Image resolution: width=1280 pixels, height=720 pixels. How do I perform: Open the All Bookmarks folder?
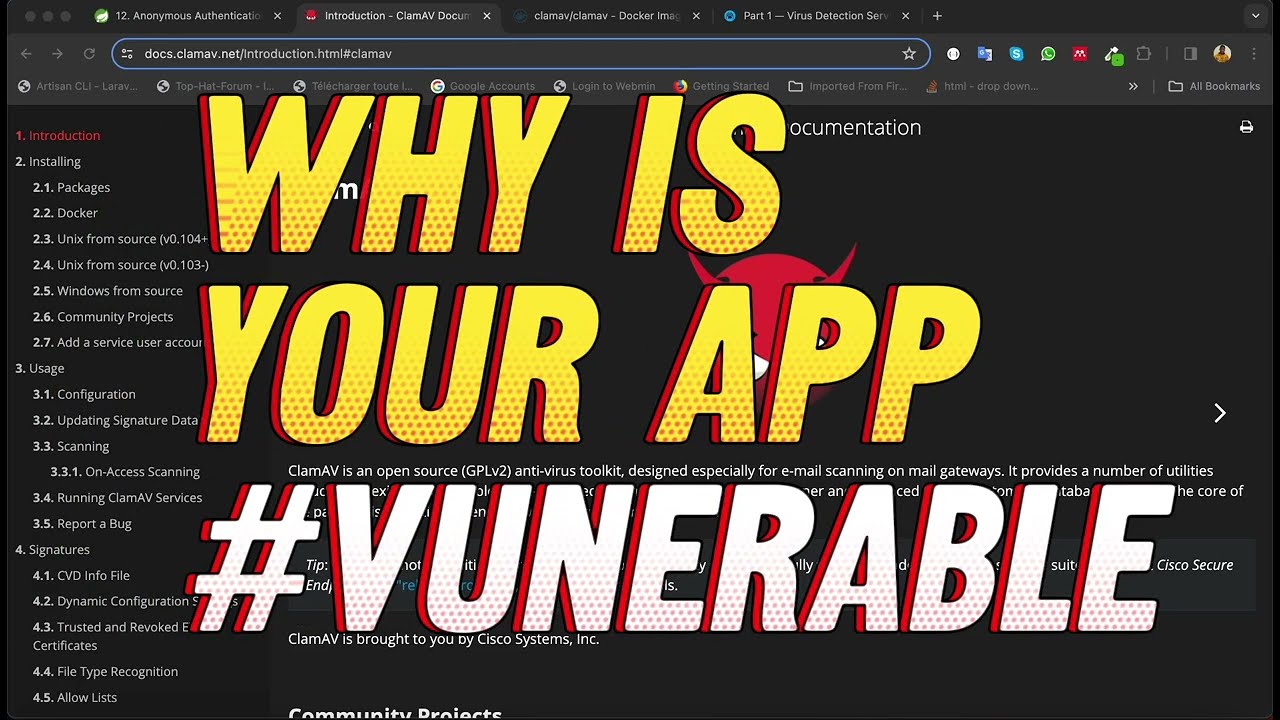click(1214, 86)
